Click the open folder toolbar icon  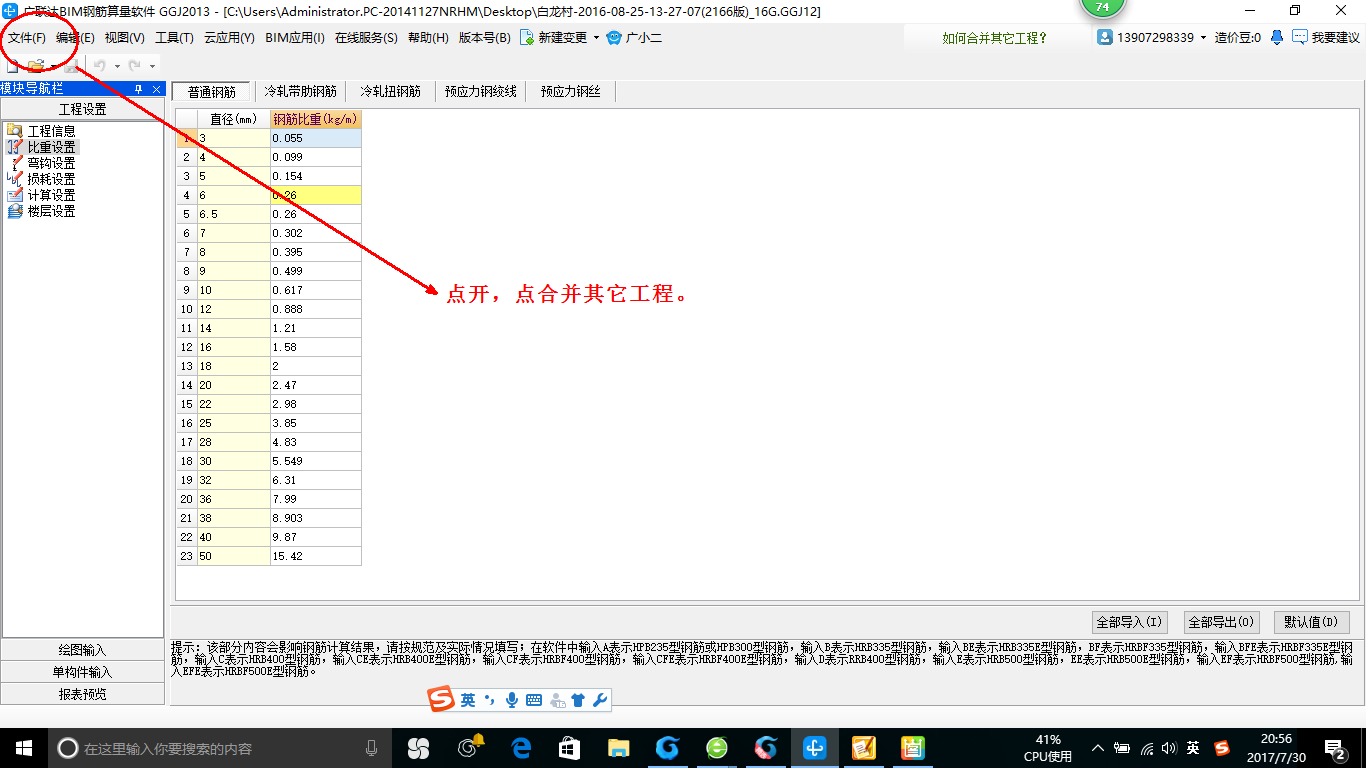[36, 66]
